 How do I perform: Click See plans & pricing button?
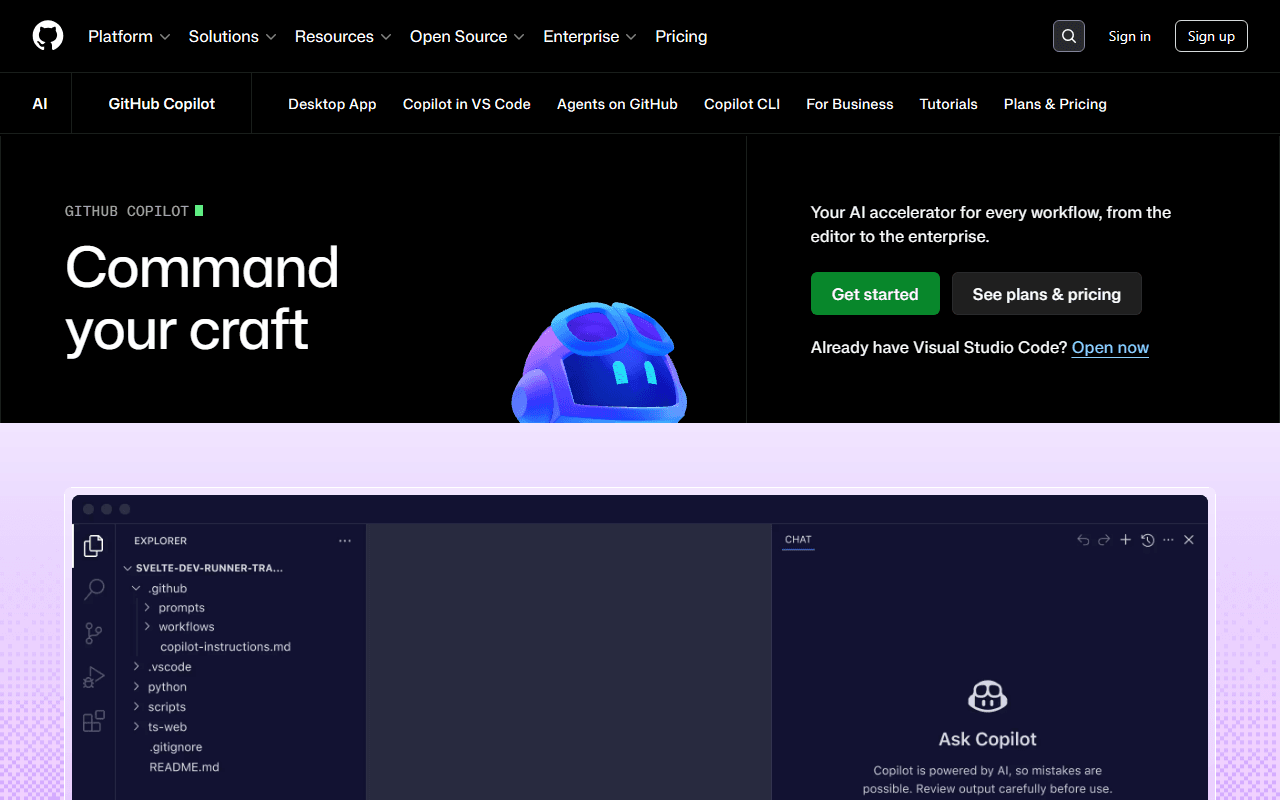tap(1047, 294)
